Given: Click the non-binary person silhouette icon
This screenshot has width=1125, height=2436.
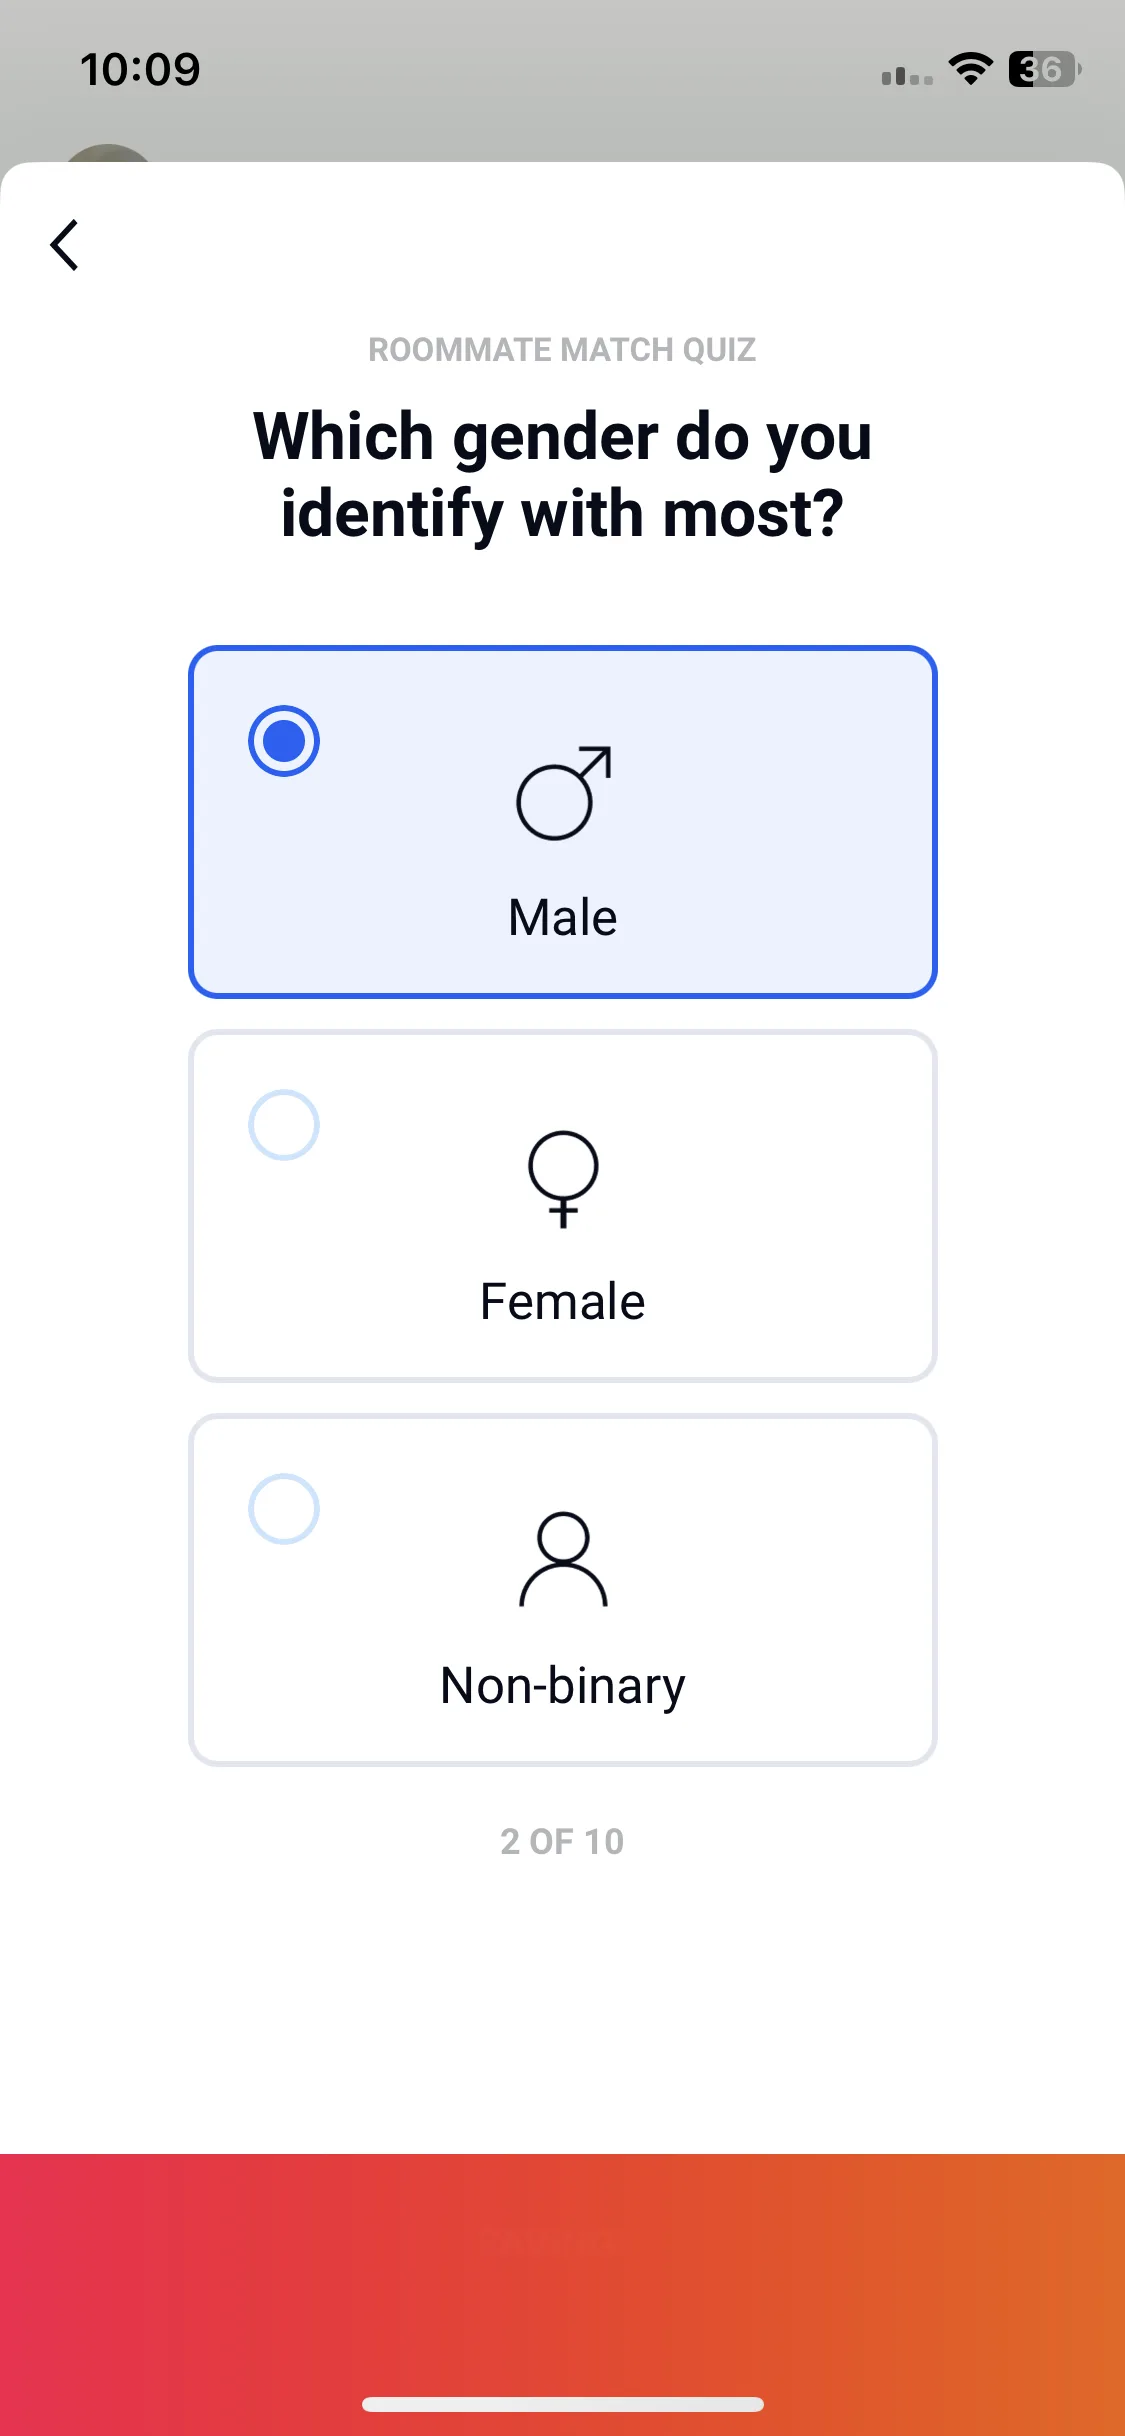Looking at the screenshot, I should pyautogui.click(x=563, y=1559).
